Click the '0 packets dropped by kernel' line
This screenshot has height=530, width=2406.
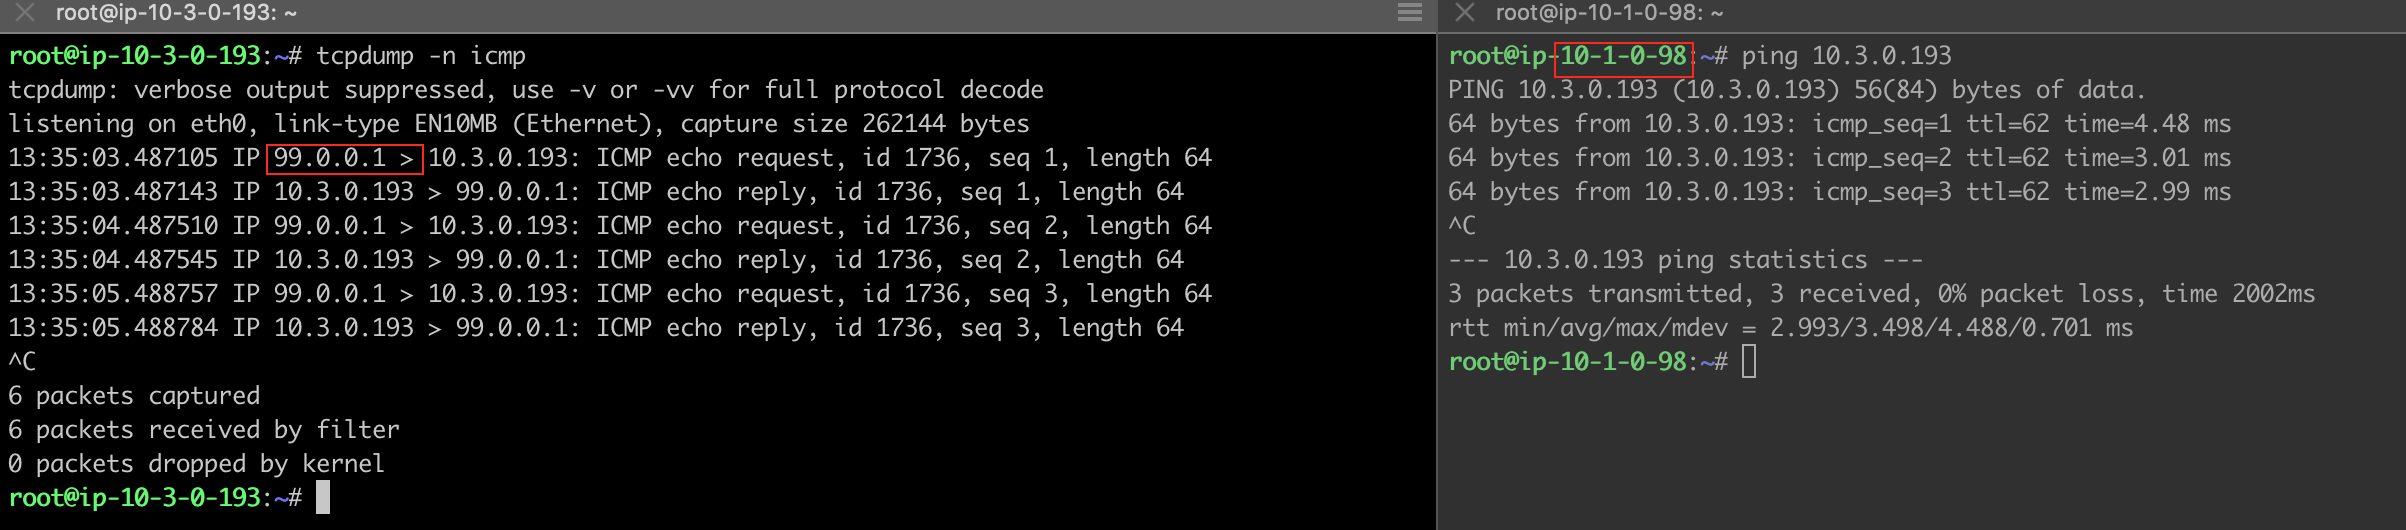[x=196, y=464]
